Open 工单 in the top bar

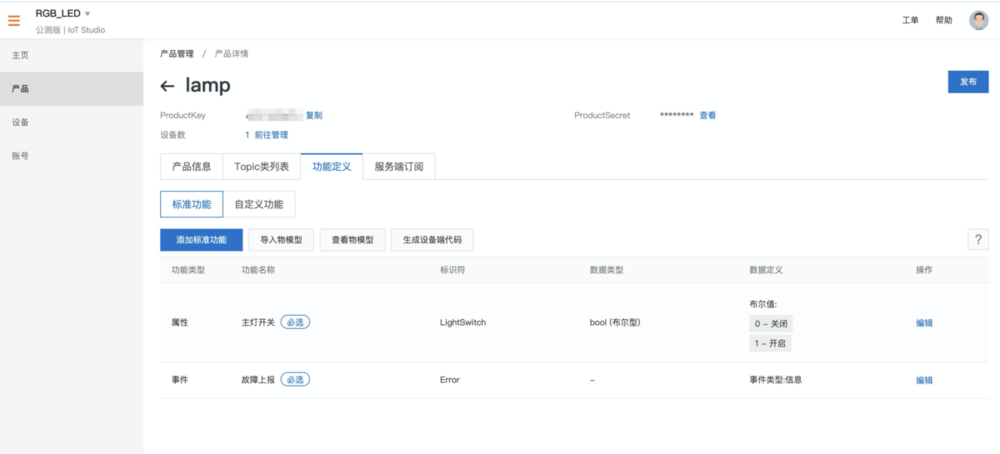[x=910, y=20]
